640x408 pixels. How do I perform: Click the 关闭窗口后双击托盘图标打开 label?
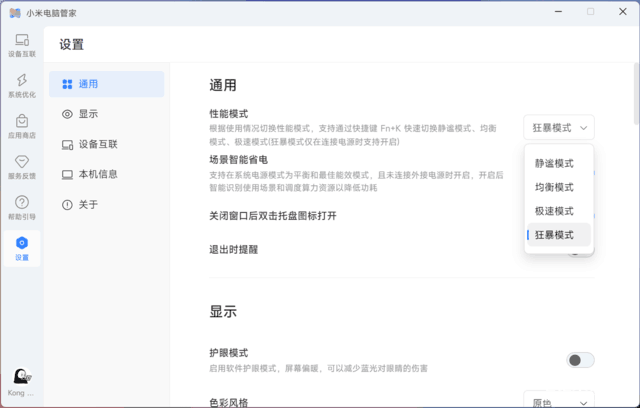[273, 216]
